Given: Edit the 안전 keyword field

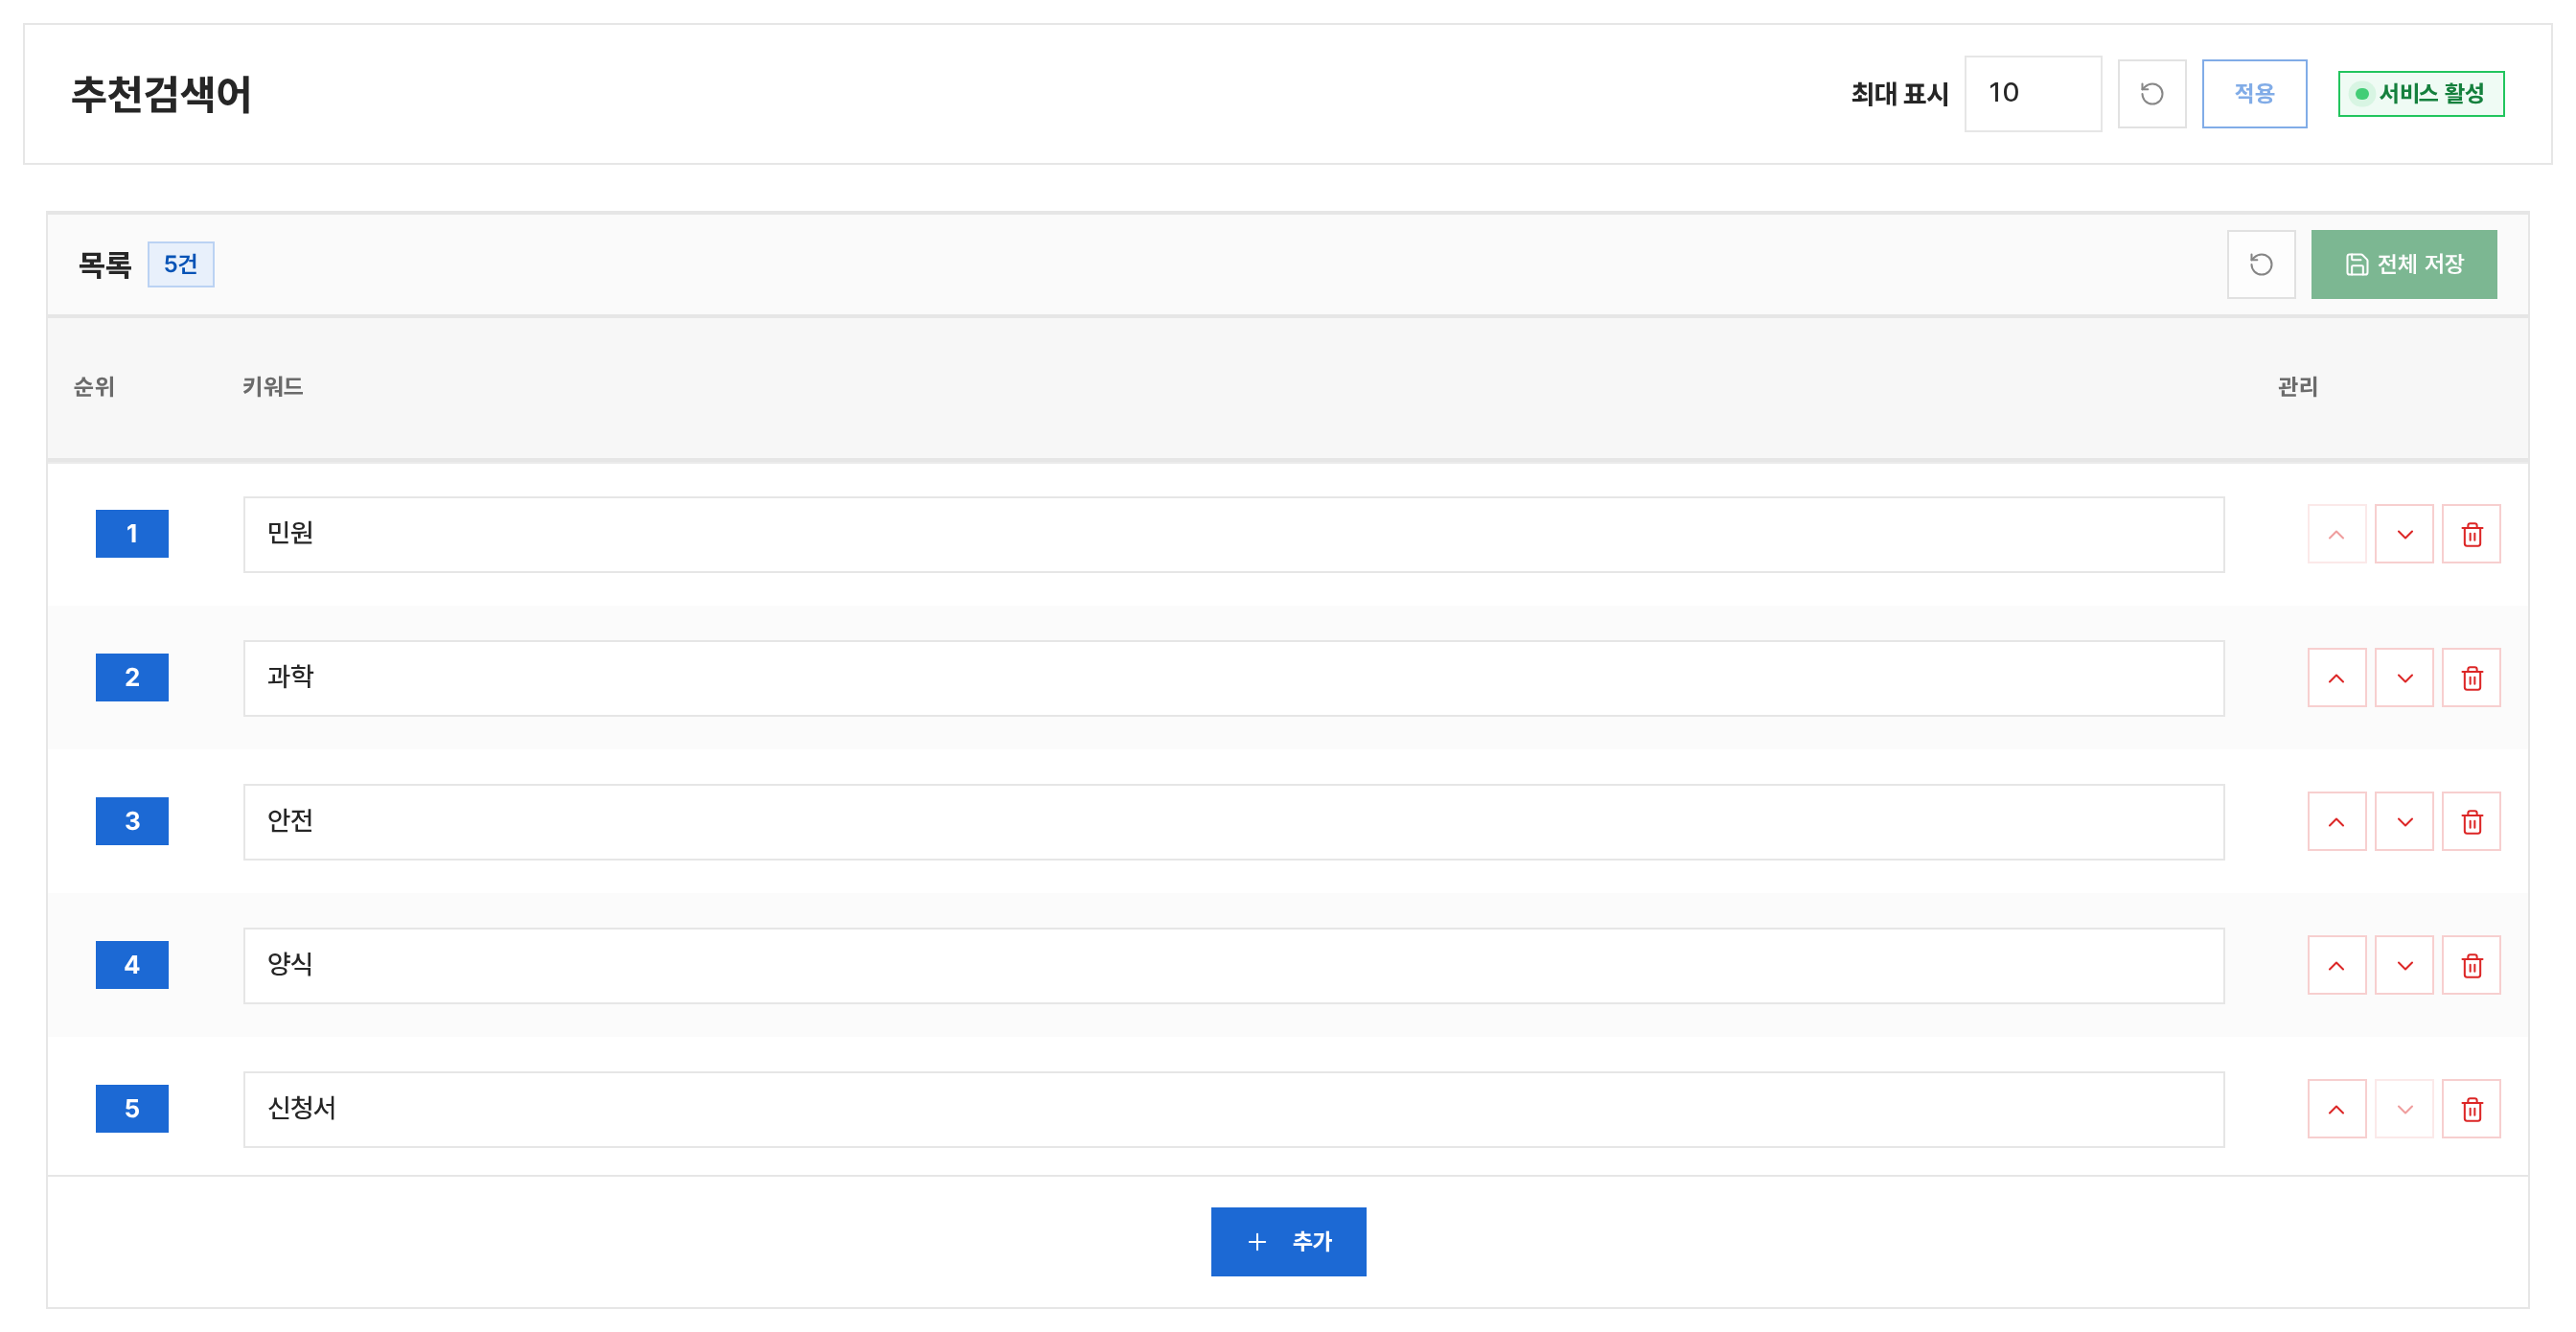Looking at the screenshot, I should (1233, 822).
